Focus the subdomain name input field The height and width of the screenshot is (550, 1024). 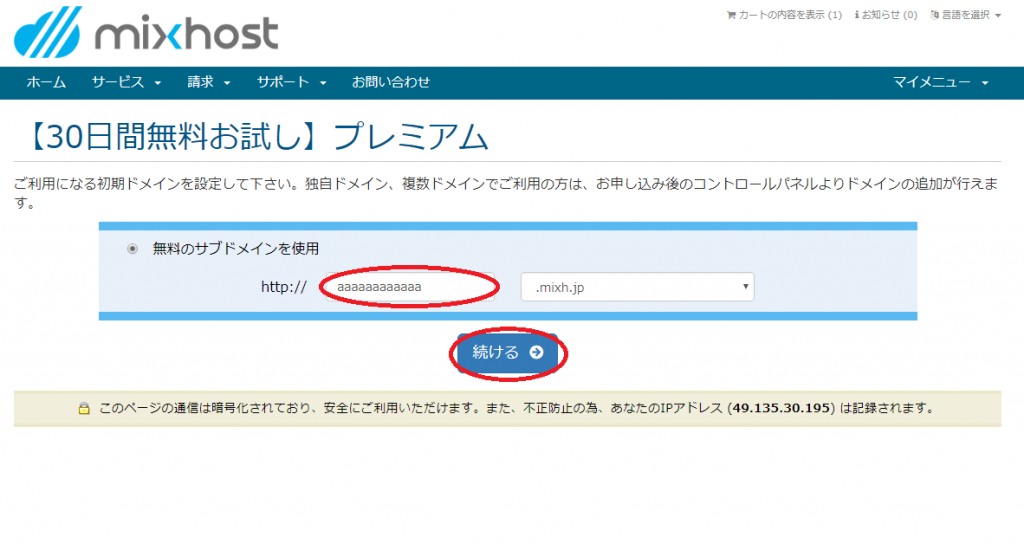click(x=408, y=287)
